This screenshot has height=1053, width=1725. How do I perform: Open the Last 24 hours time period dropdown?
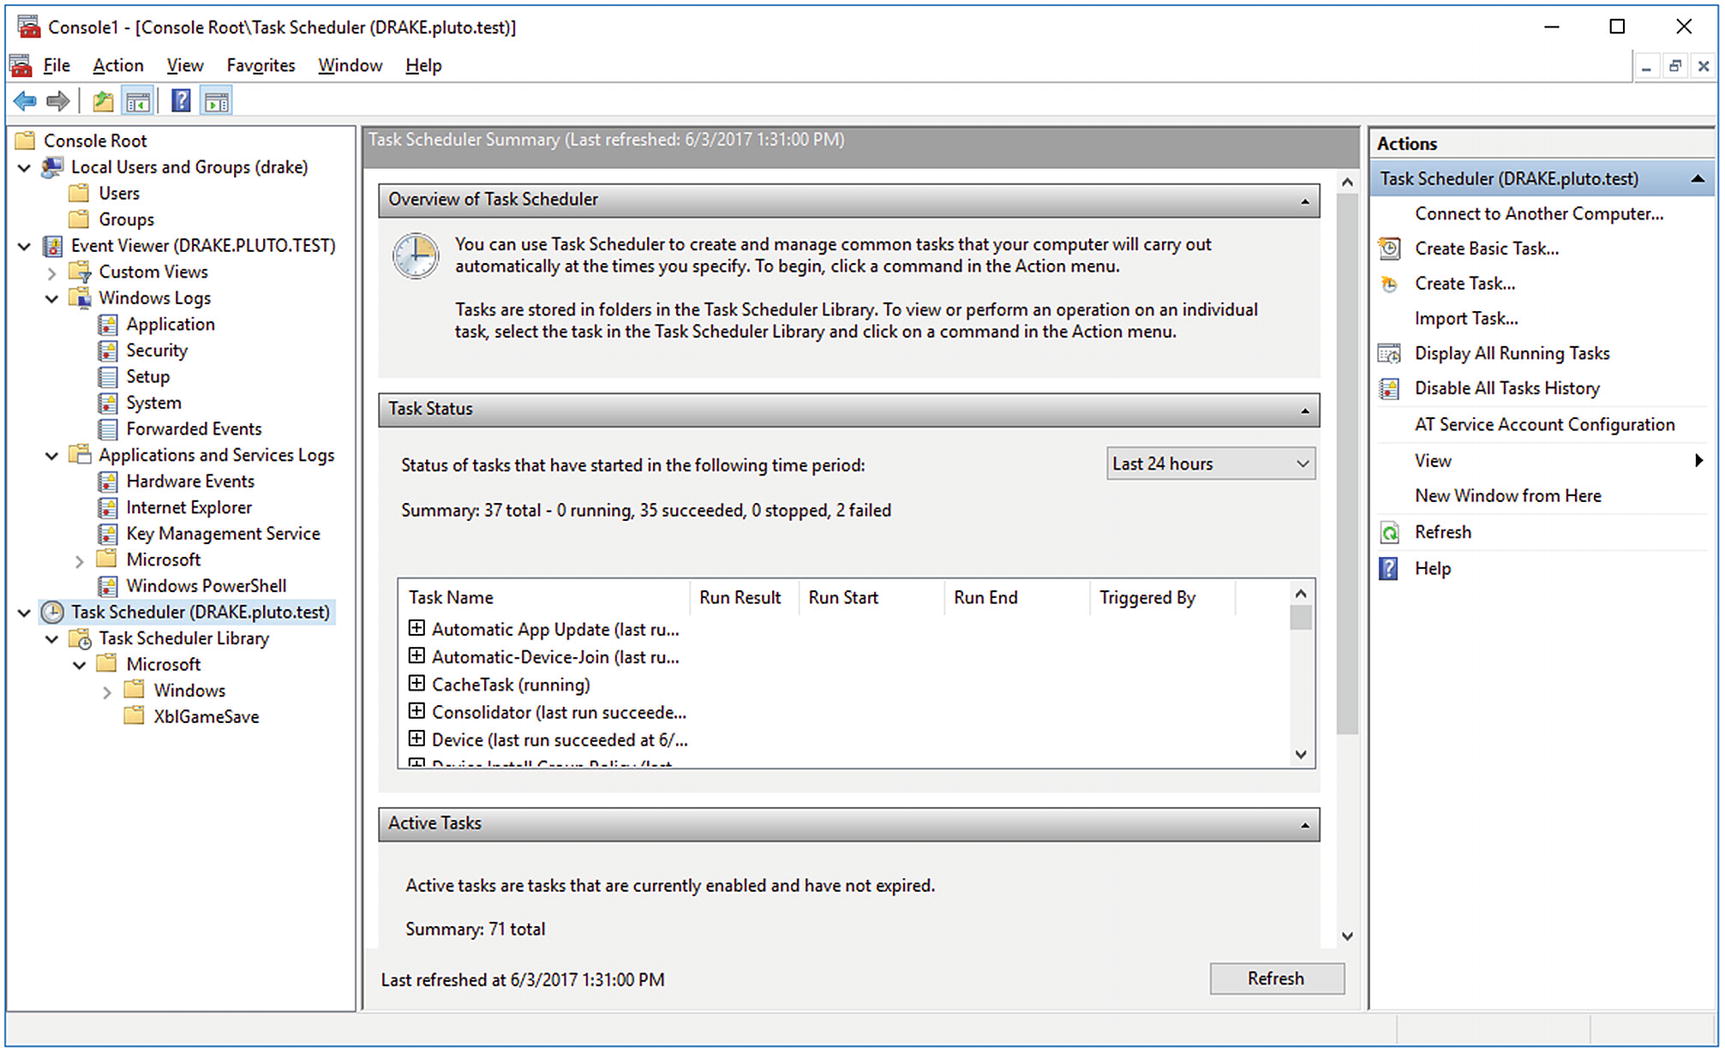click(x=1210, y=464)
